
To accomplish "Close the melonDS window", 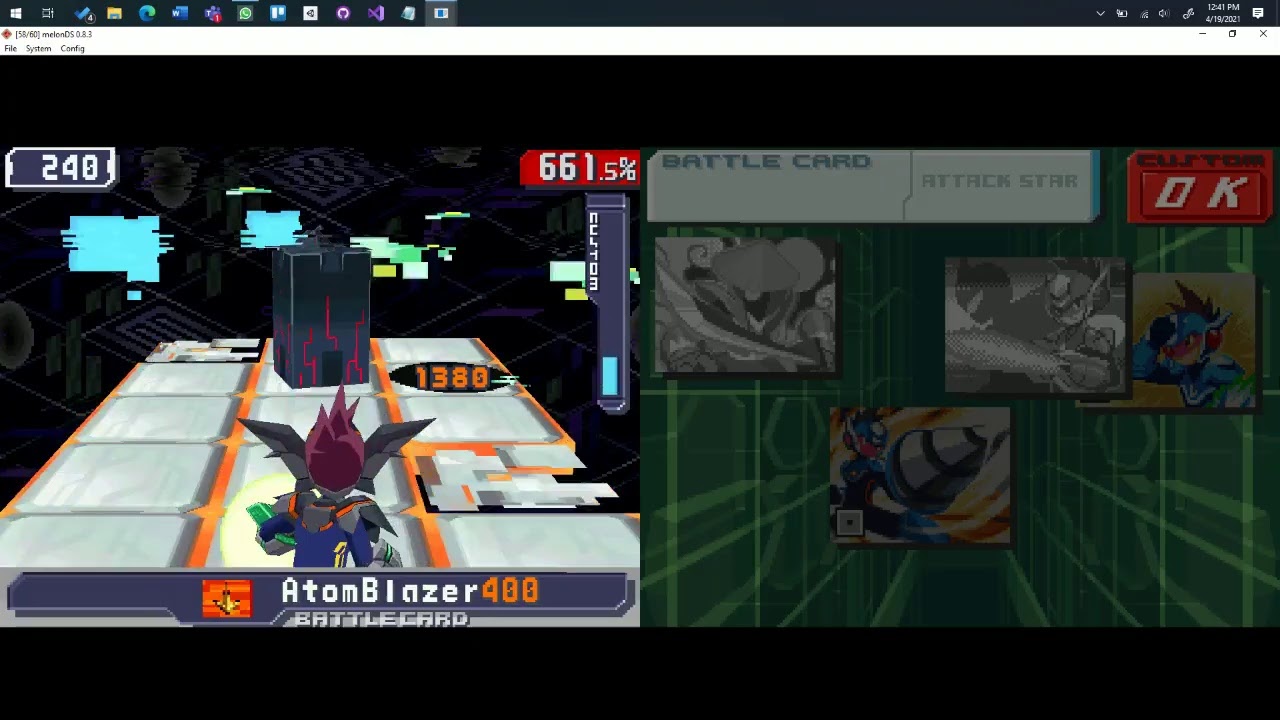I will (x=1263, y=34).
